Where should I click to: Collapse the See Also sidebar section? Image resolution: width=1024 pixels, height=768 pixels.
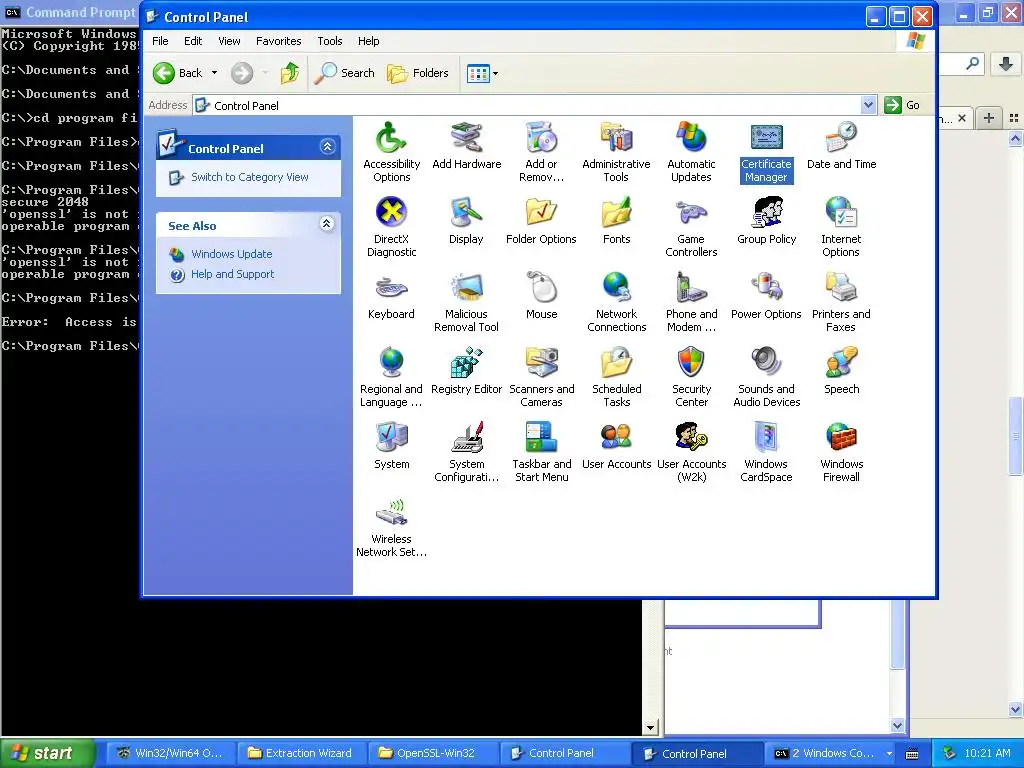pyautogui.click(x=327, y=224)
